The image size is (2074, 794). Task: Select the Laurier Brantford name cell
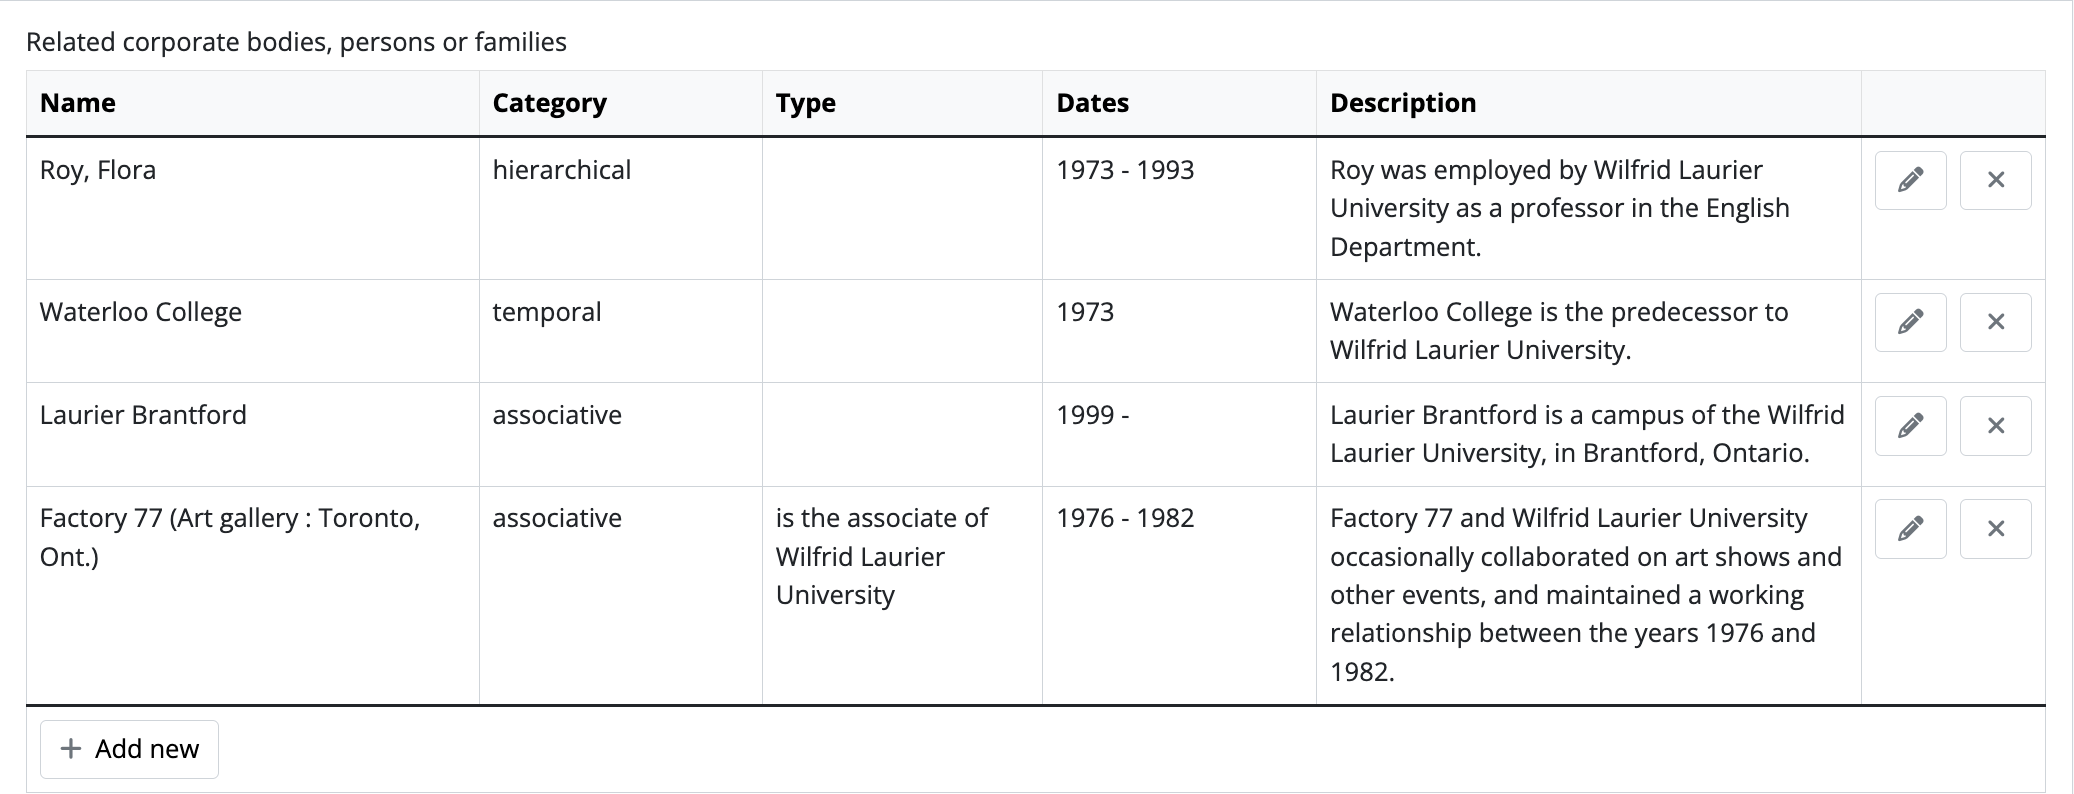click(x=143, y=415)
